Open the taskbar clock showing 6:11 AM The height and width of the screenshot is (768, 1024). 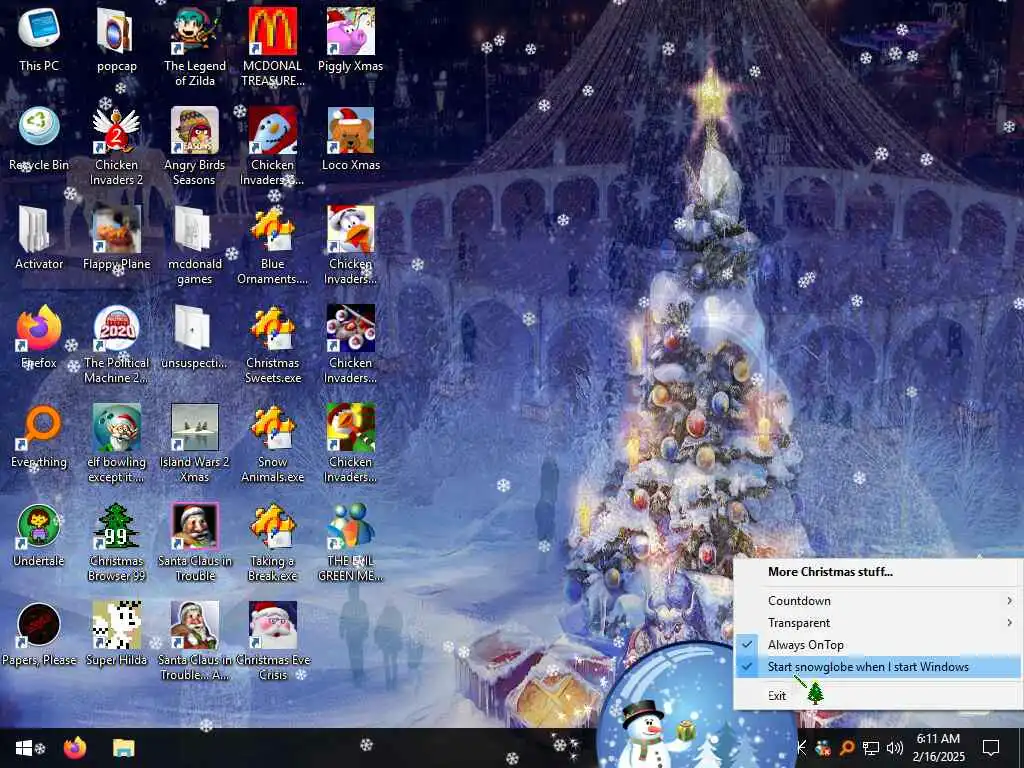pyautogui.click(x=938, y=748)
